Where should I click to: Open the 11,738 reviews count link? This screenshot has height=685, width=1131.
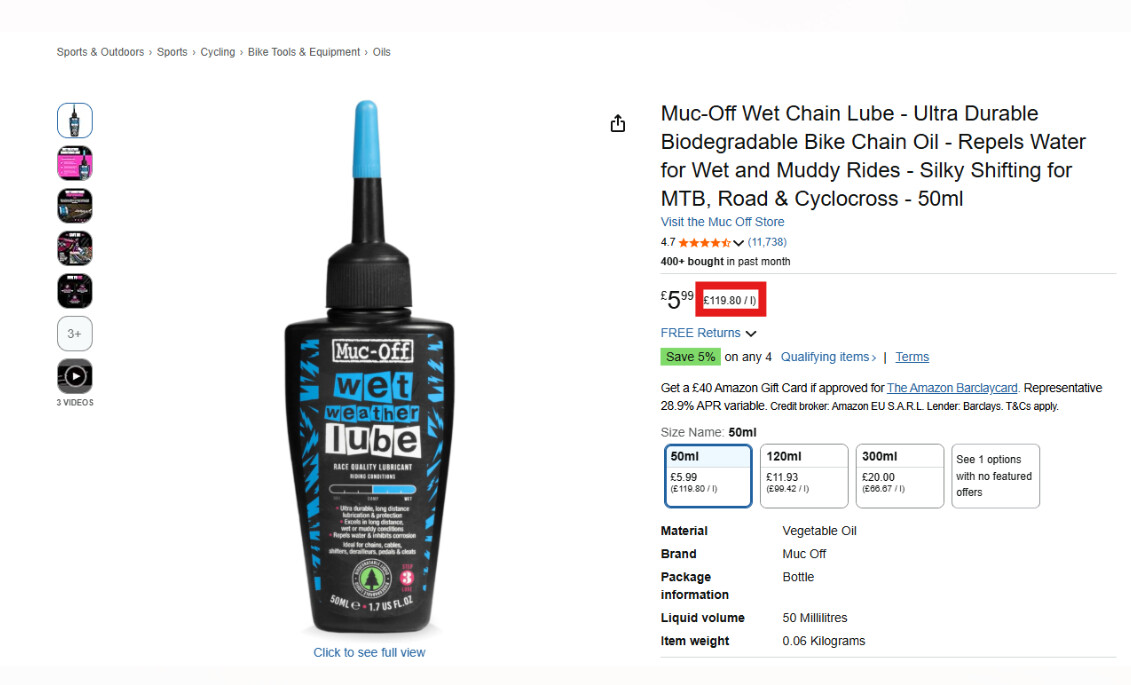767,243
